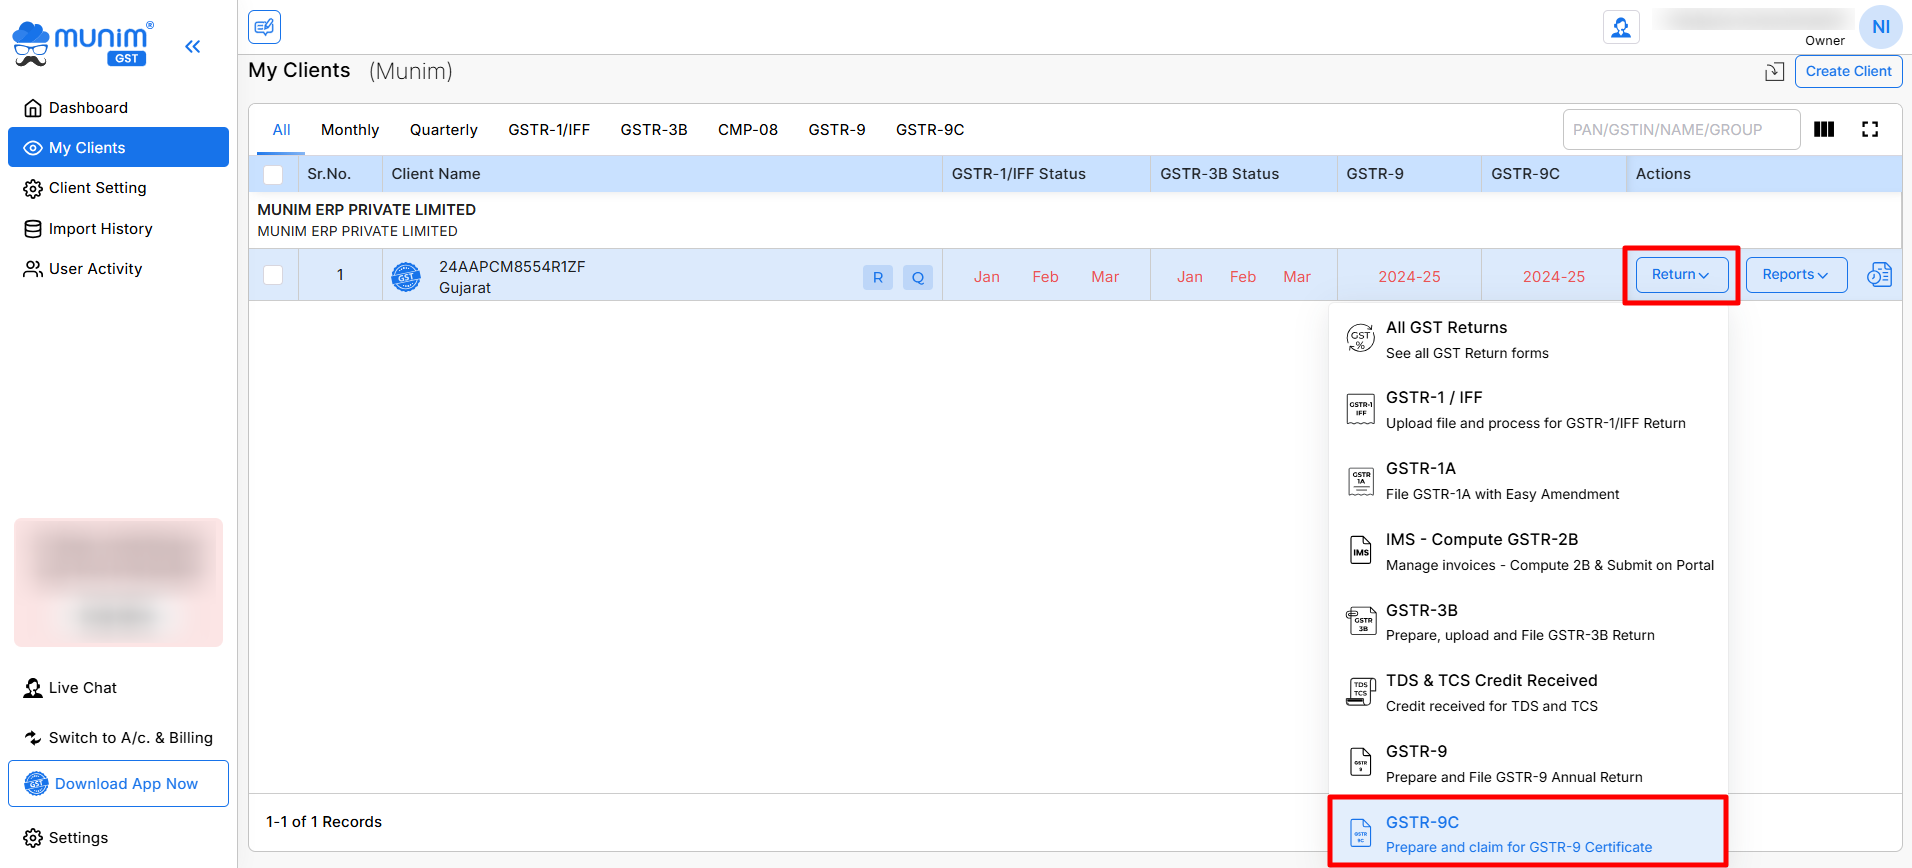This screenshot has width=1912, height=868.
Task: Click the client document icon next to Reports
Action: point(1879,275)
